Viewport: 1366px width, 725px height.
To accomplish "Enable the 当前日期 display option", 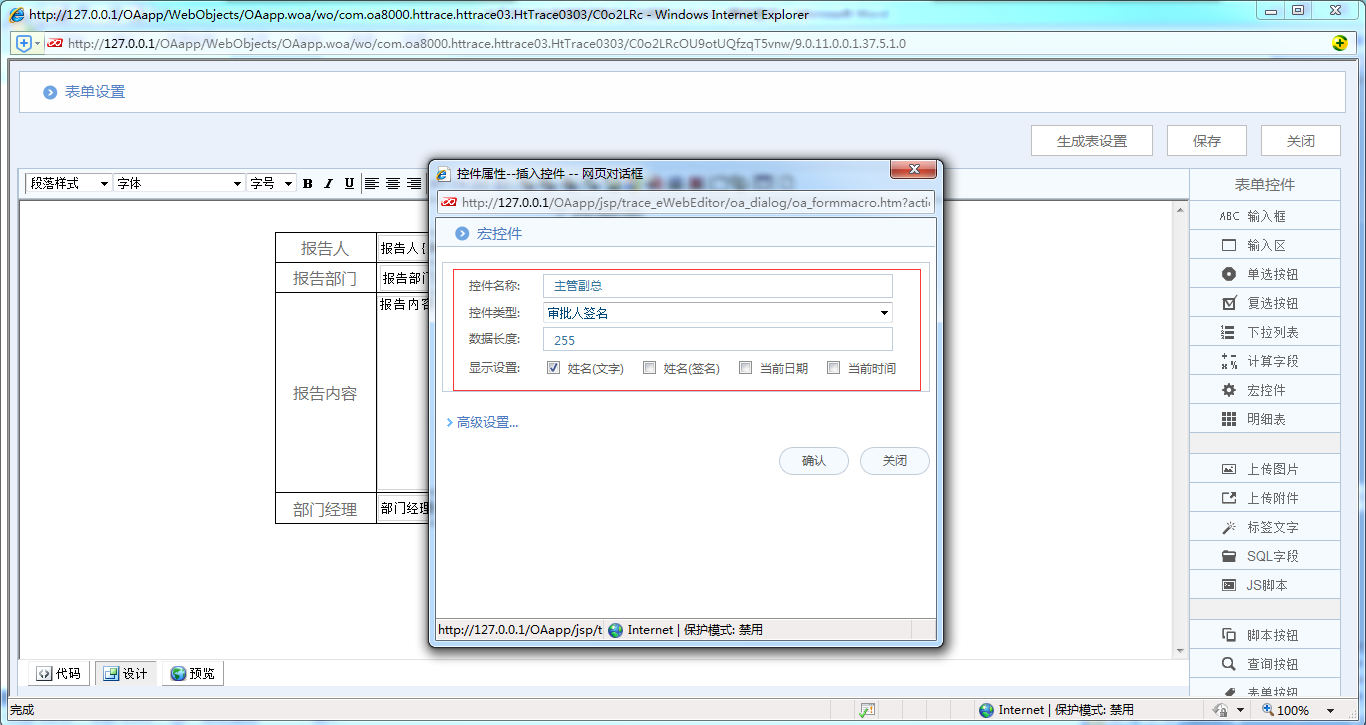I will 745,367.
